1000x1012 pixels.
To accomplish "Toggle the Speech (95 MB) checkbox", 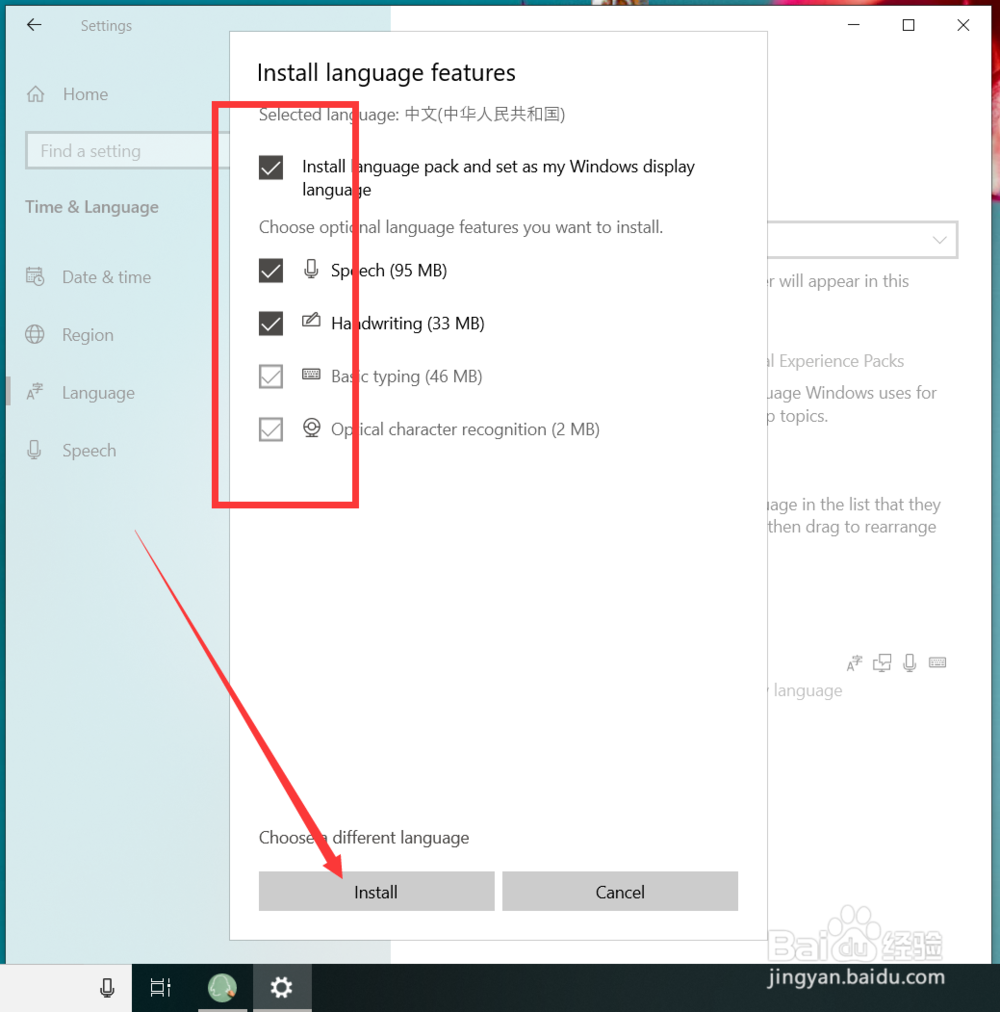I will 271,270.
